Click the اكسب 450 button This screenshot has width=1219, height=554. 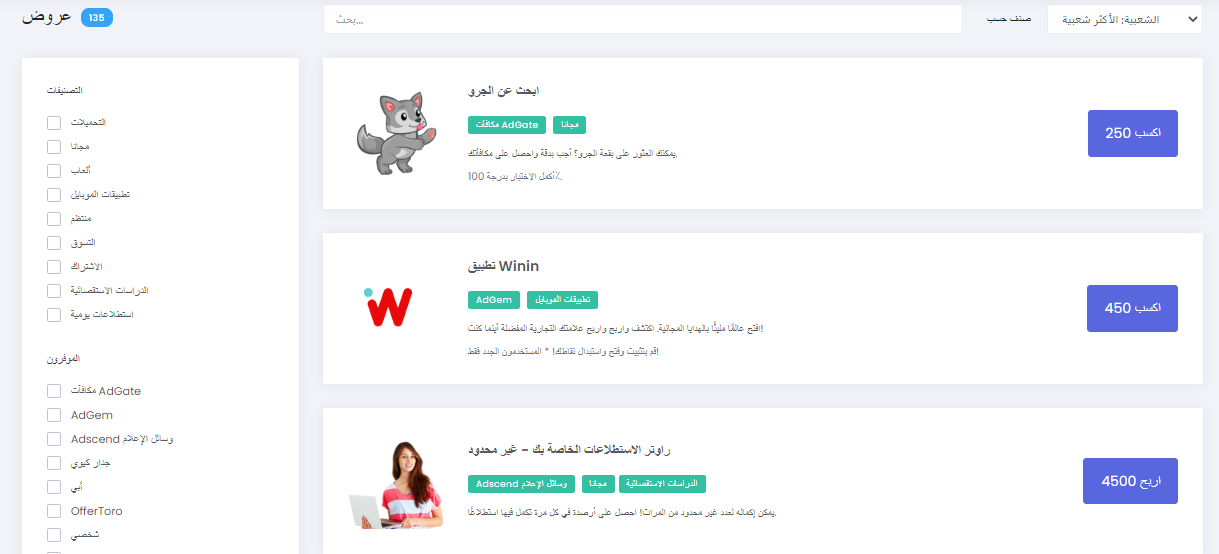[1133, 309]
